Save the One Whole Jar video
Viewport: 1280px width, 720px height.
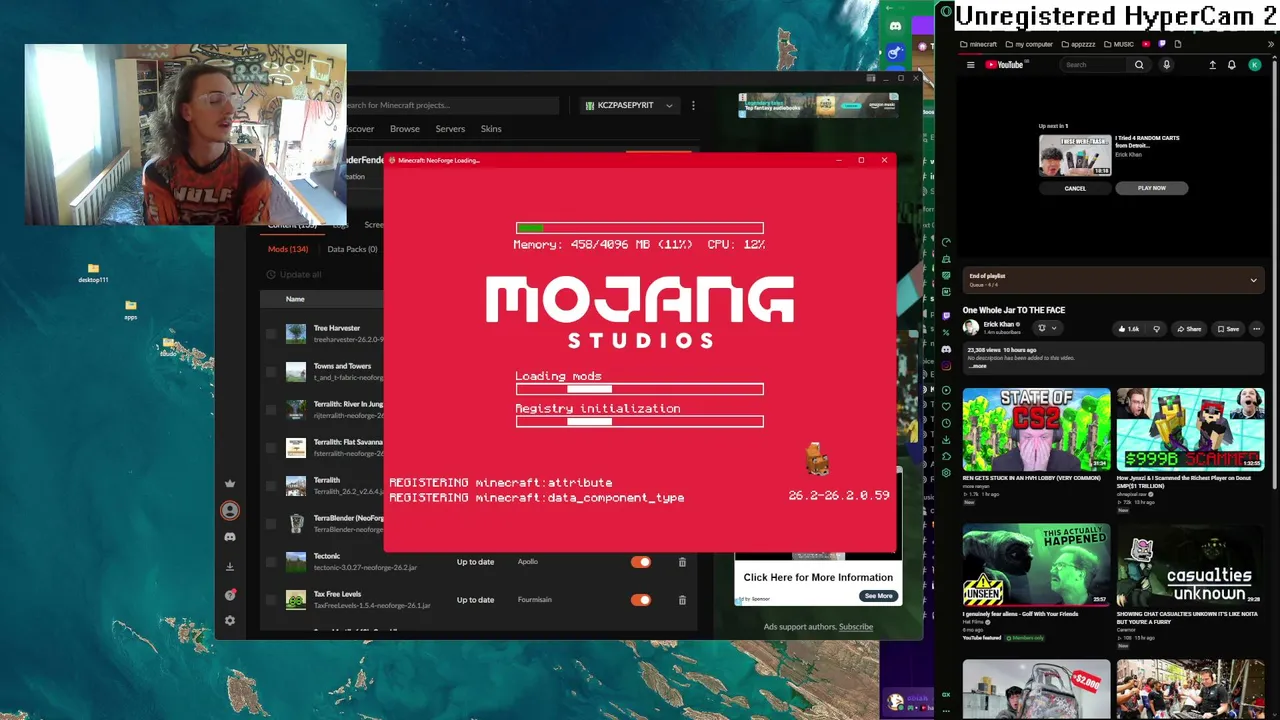click(x=1228, y=329)
